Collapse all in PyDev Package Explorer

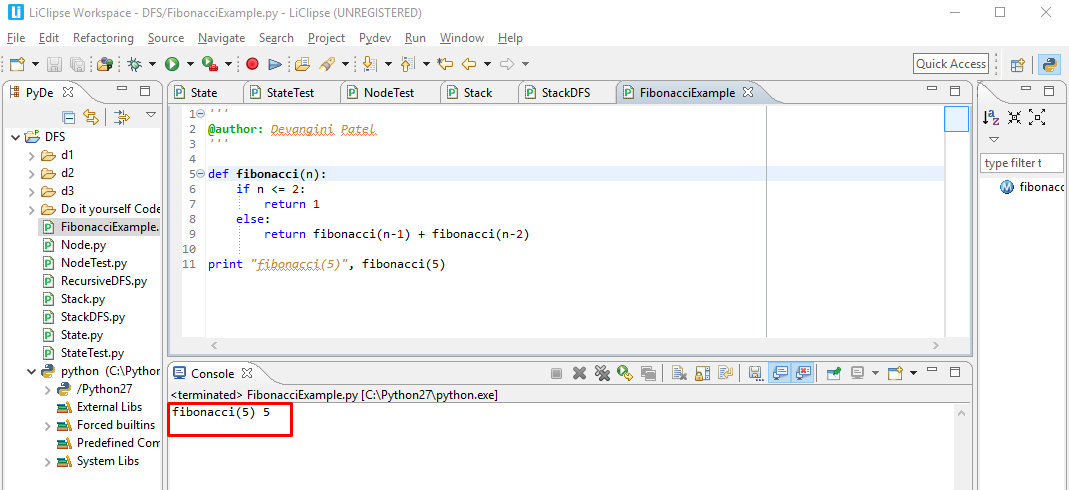69,117
